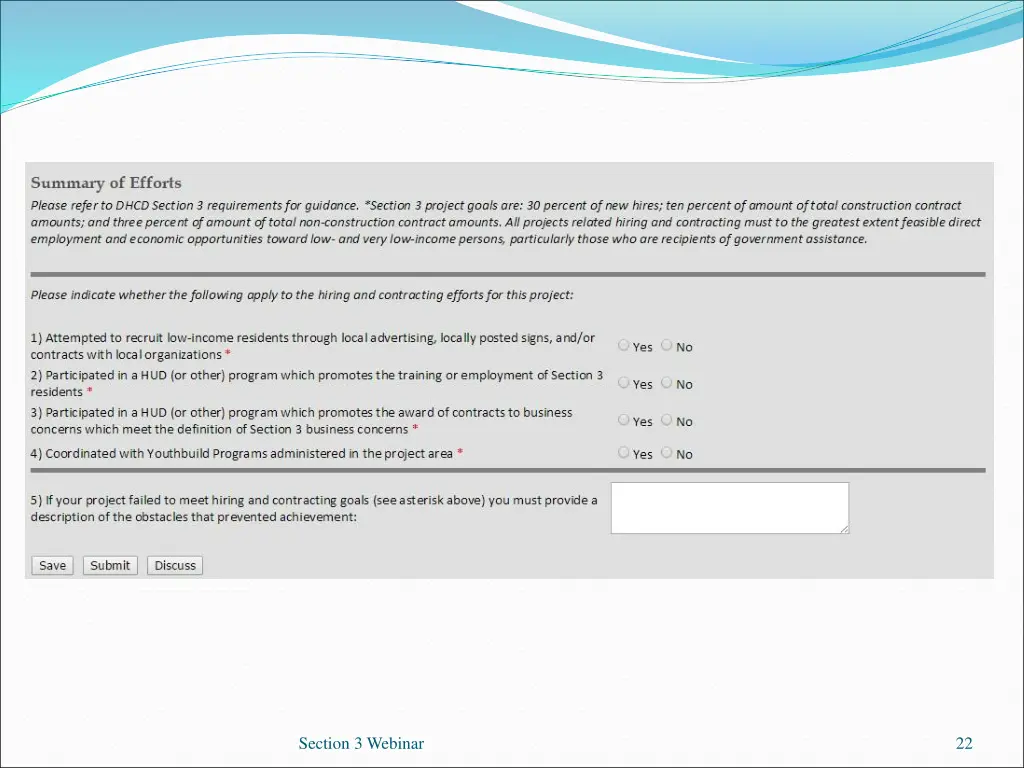This screenshot has height=768, width=1024.
Task: Choose No for HUD training or employment program
Action: pyautogui.click(x=667, y=382)
